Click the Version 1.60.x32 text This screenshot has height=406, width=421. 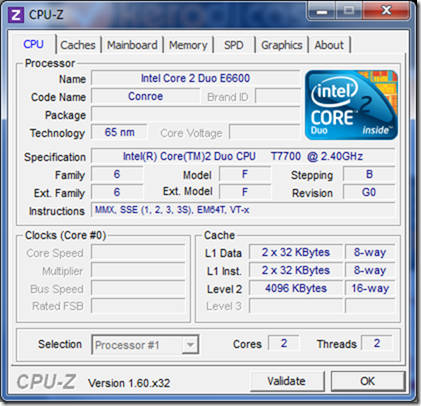(x=129, y=383)
